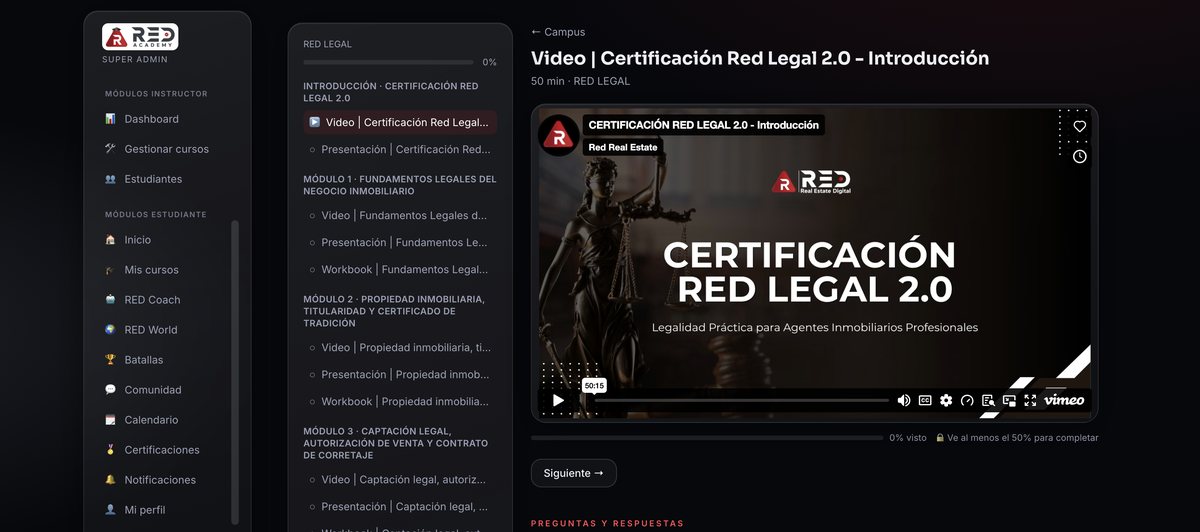1200x532 pixels.
Task: Open Video | Captación legal lesson
Action: pos(400,479)
